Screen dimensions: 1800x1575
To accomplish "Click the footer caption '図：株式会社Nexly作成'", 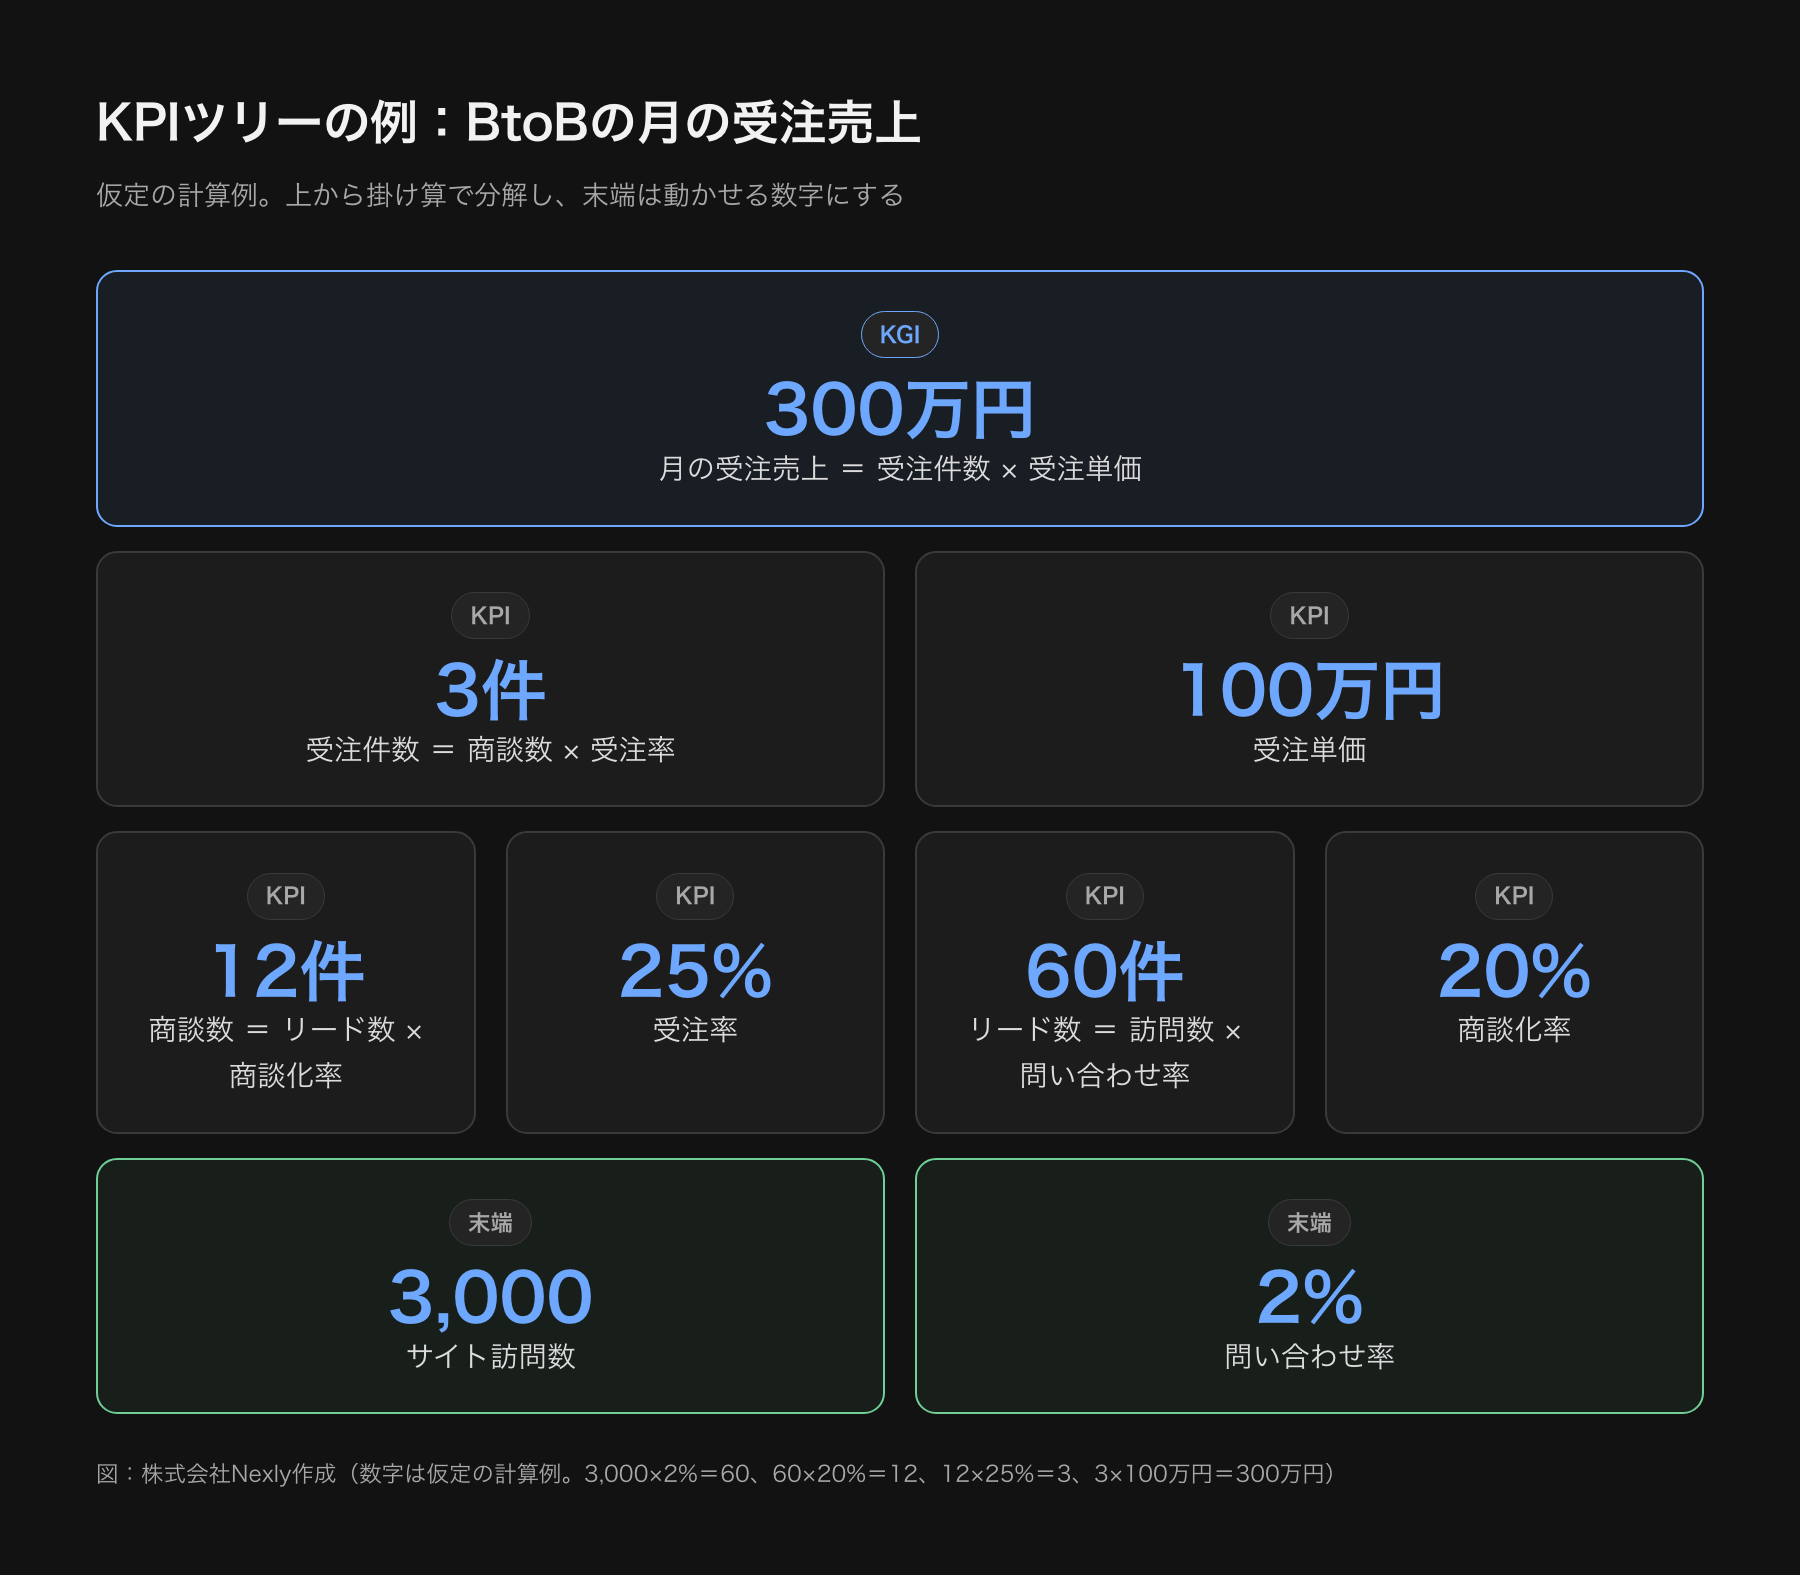I will click(216, 1474).
